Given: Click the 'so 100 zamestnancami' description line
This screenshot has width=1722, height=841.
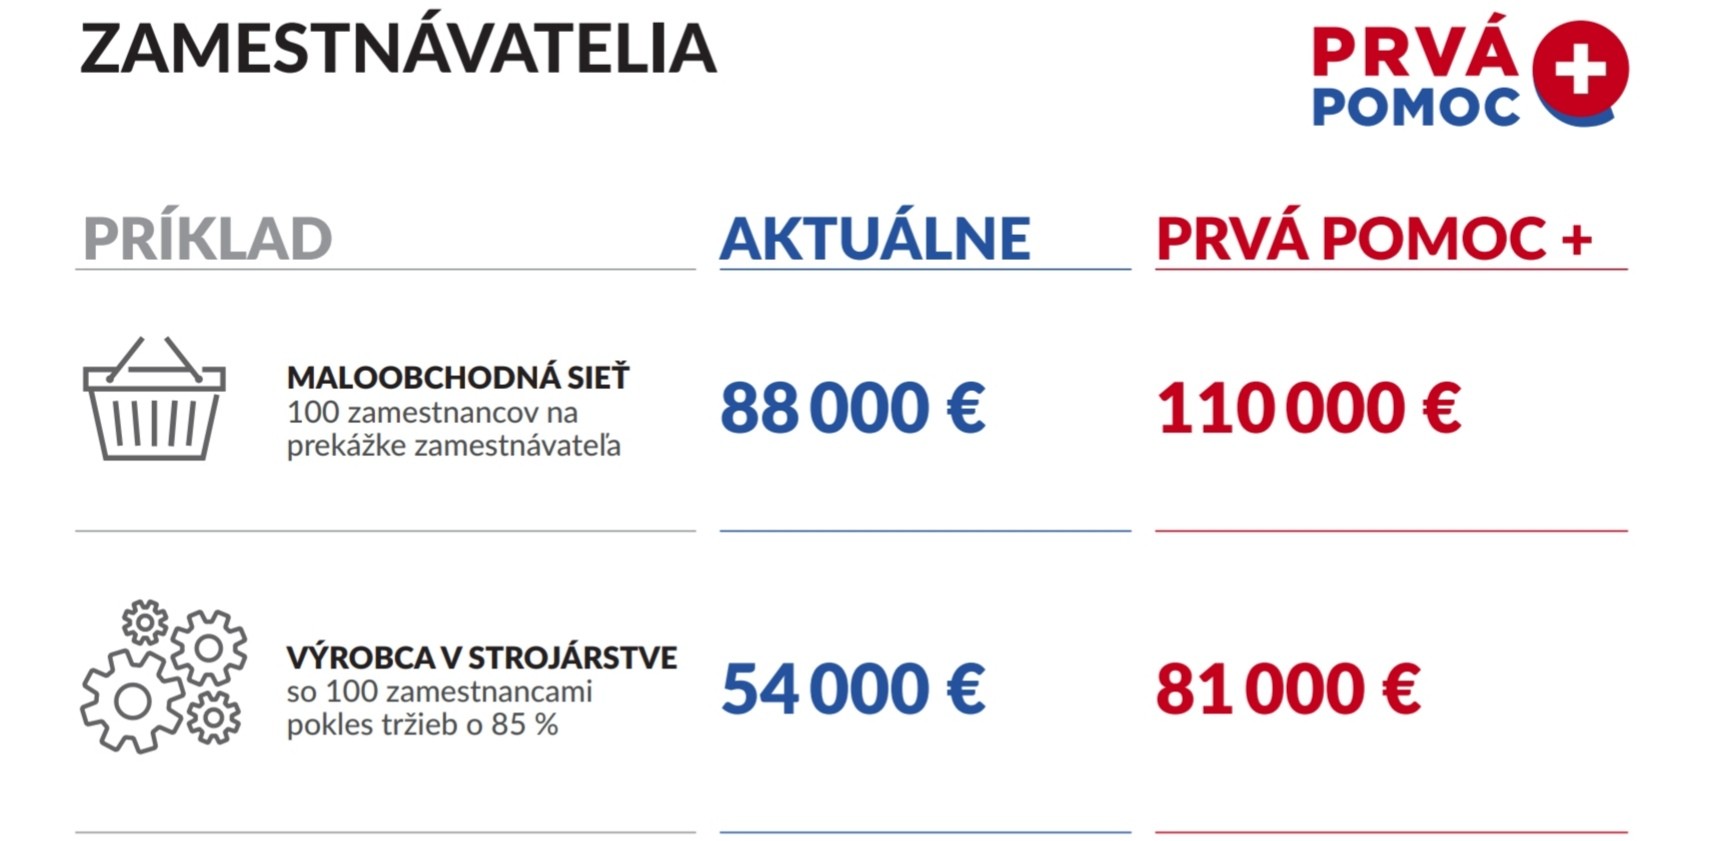Looking at the screenshot, I should (x=439, y=691).
